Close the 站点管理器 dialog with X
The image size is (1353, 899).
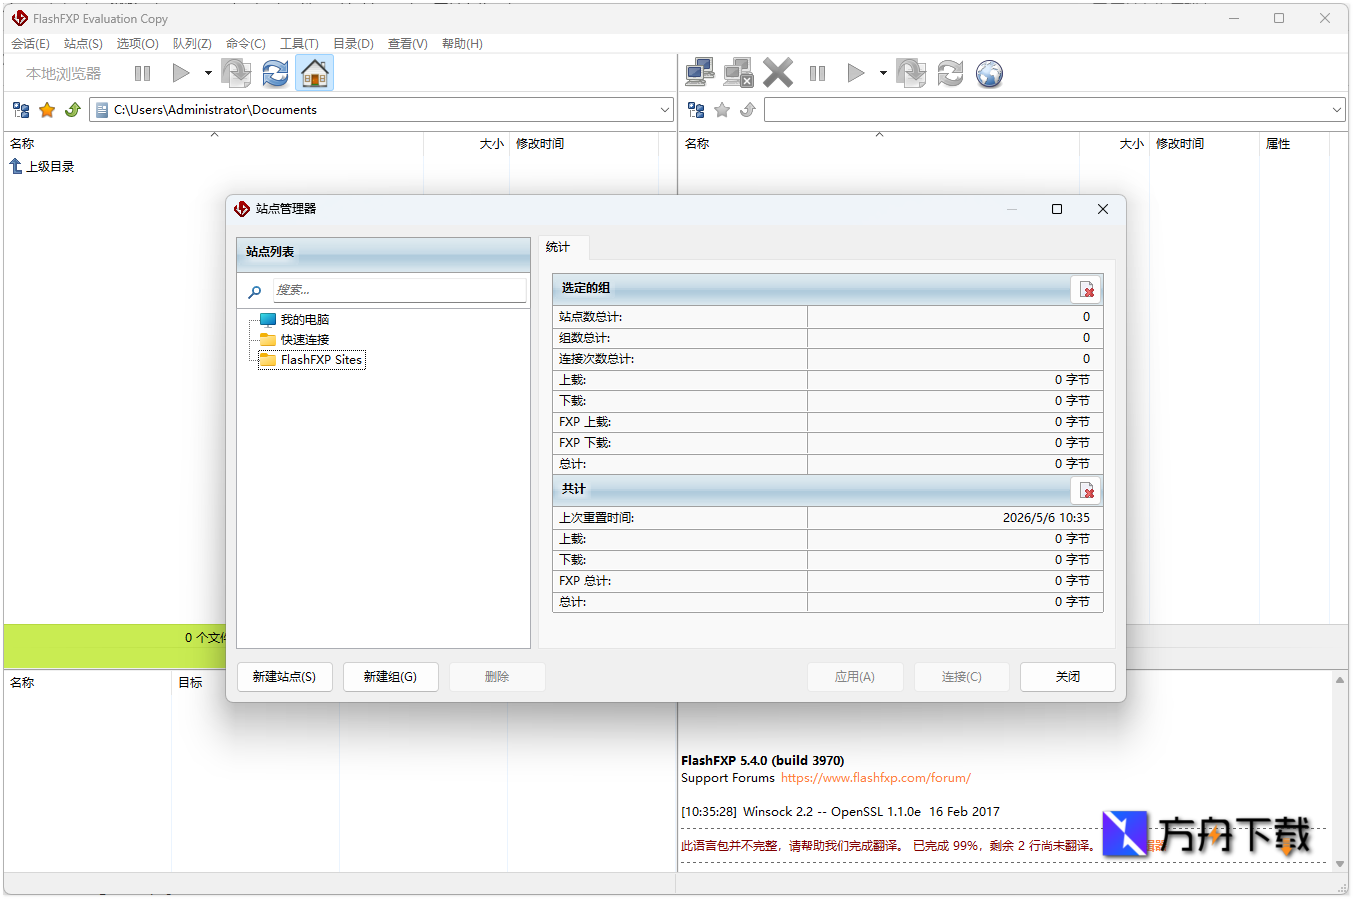coord(1103,209)
